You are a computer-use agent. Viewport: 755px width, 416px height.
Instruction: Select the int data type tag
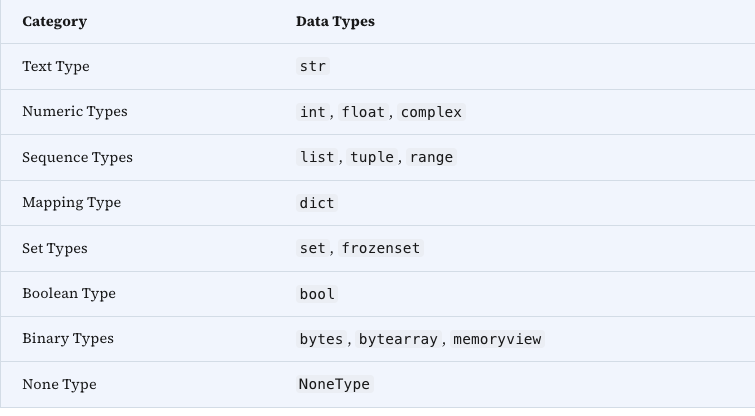click(313, 112)
